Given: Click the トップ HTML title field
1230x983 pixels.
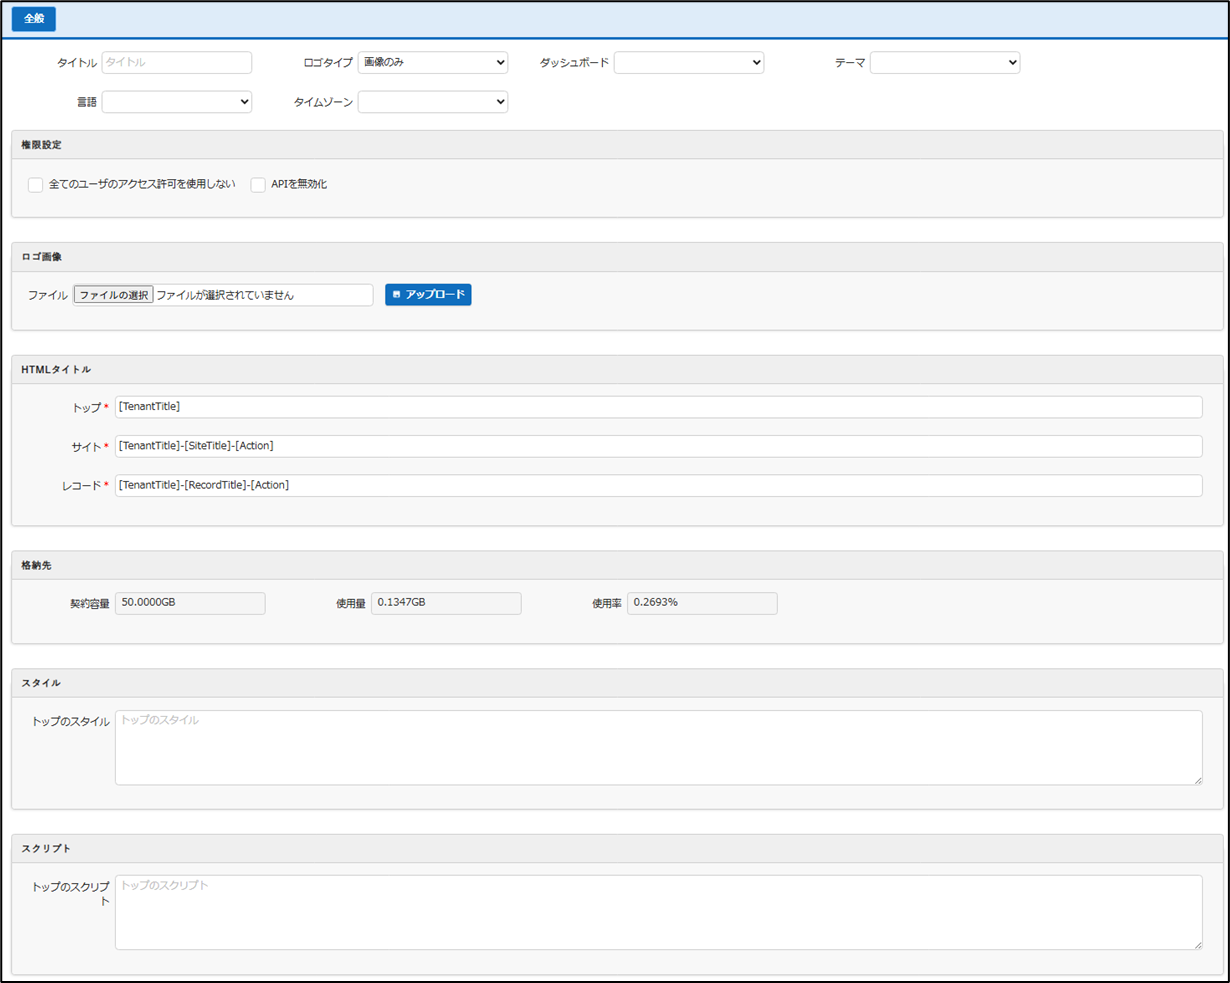Looking at the screenshot, I should 659,407.
